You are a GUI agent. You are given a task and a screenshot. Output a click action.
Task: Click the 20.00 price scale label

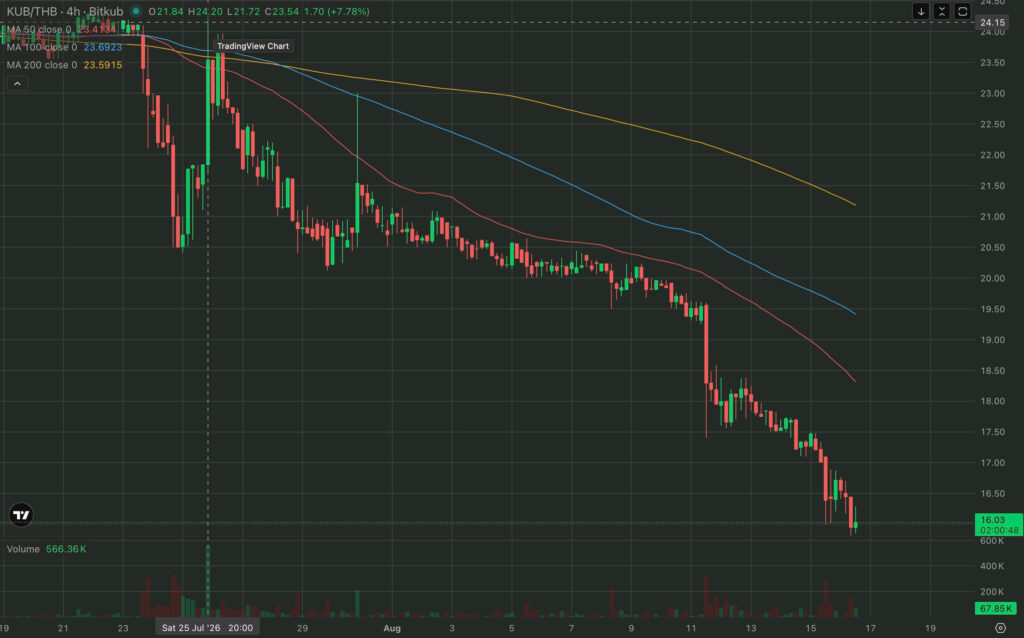(992, 278)
